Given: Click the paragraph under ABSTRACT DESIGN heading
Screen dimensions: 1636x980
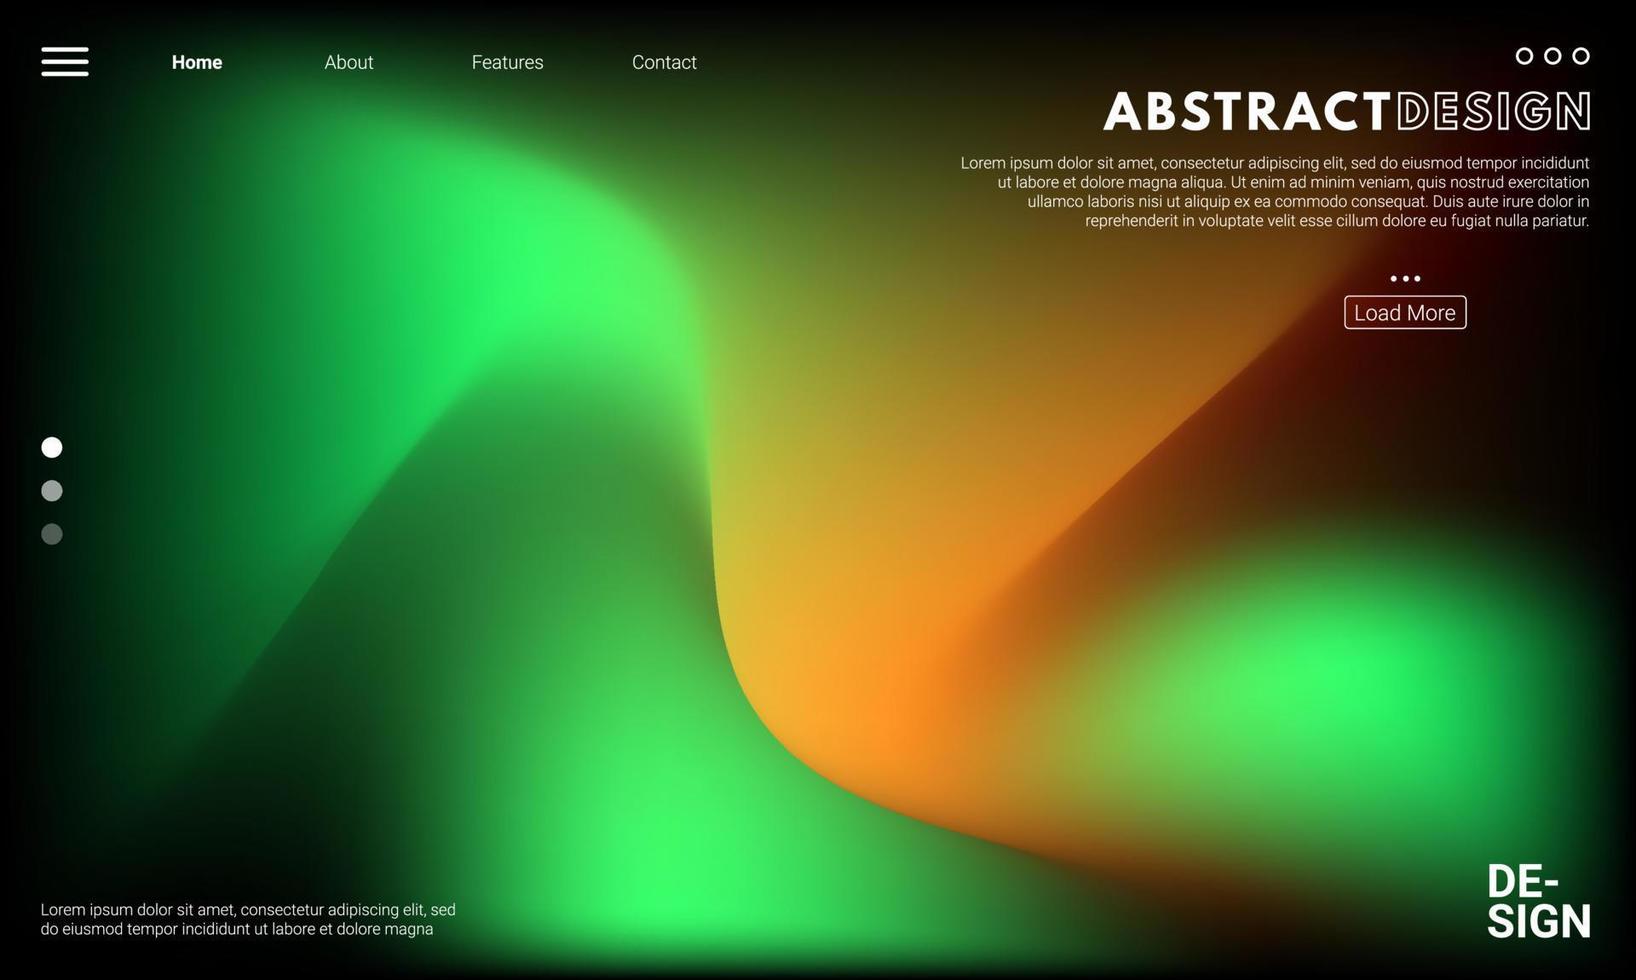Looking at the screenshot, I should [1275, 192].
